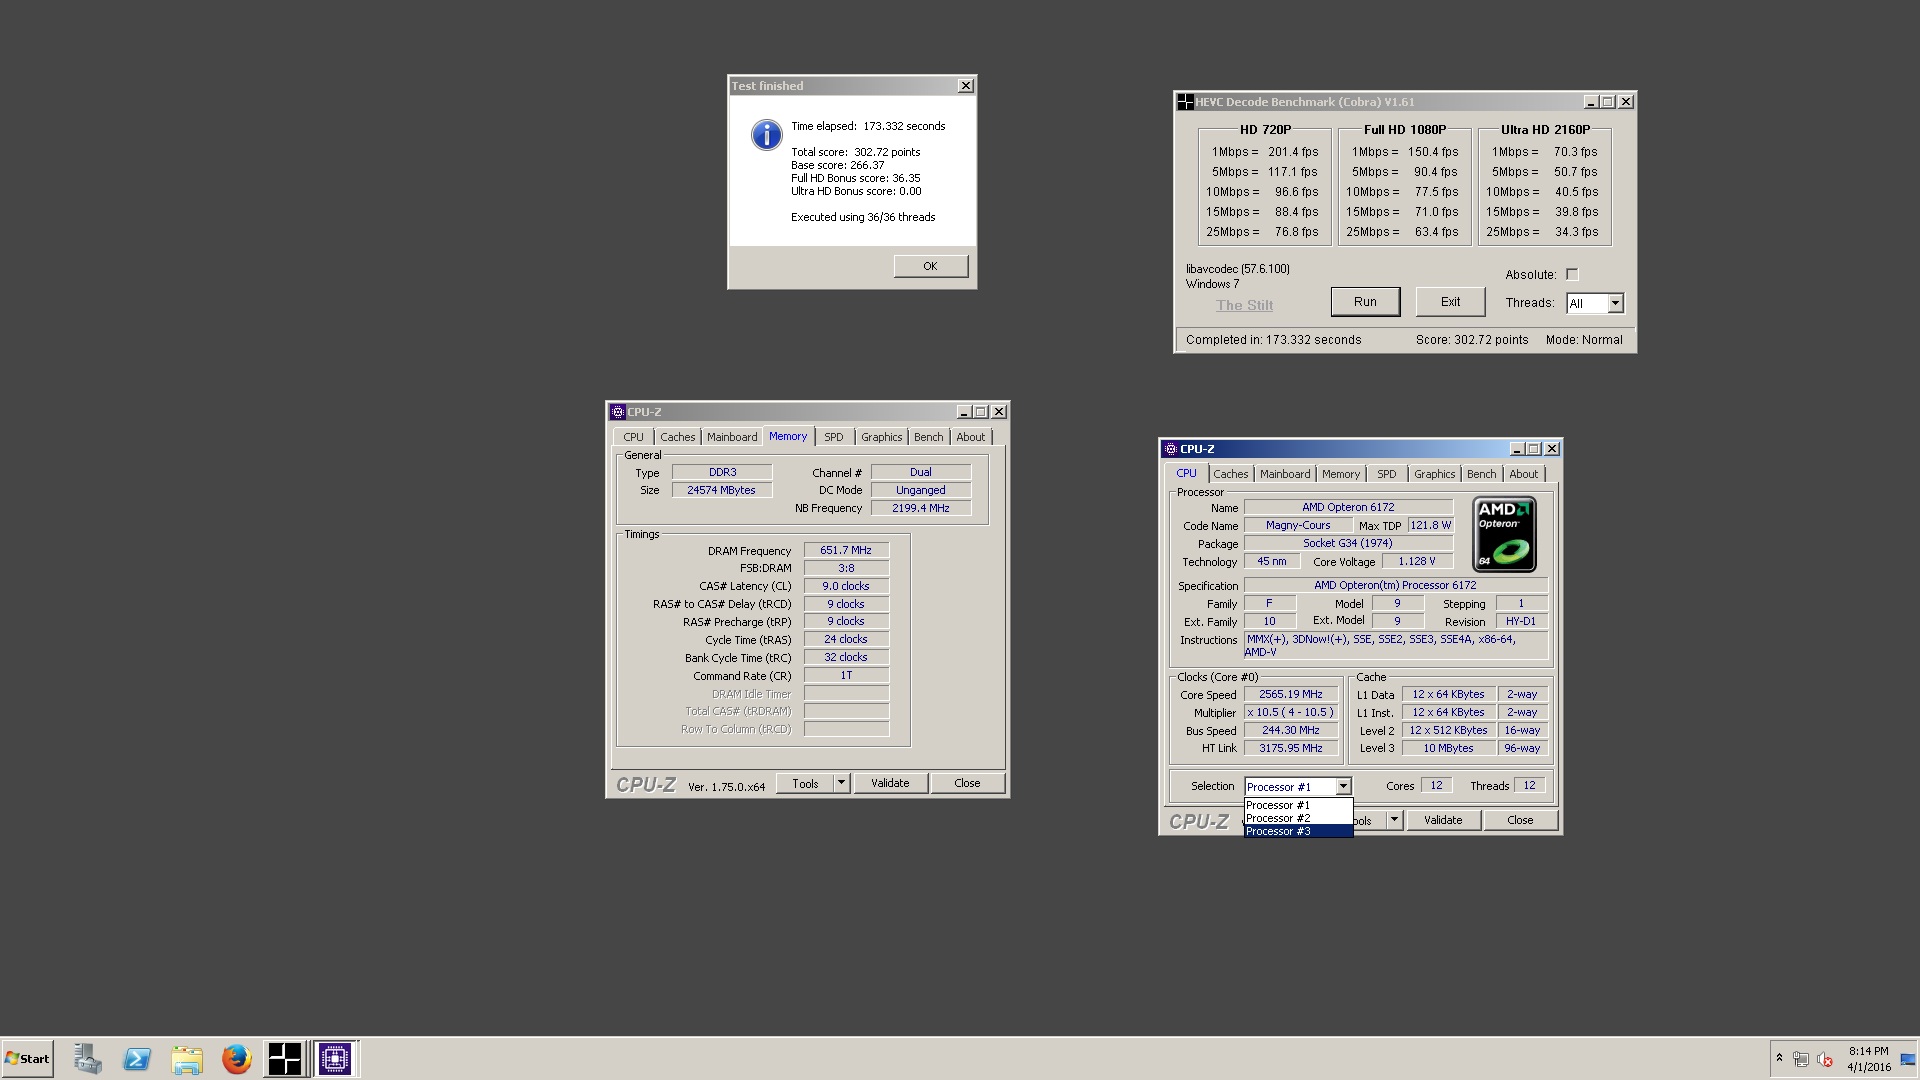
Task: Click Close button in processor CPU-Z window
Action: (1520, 820)
